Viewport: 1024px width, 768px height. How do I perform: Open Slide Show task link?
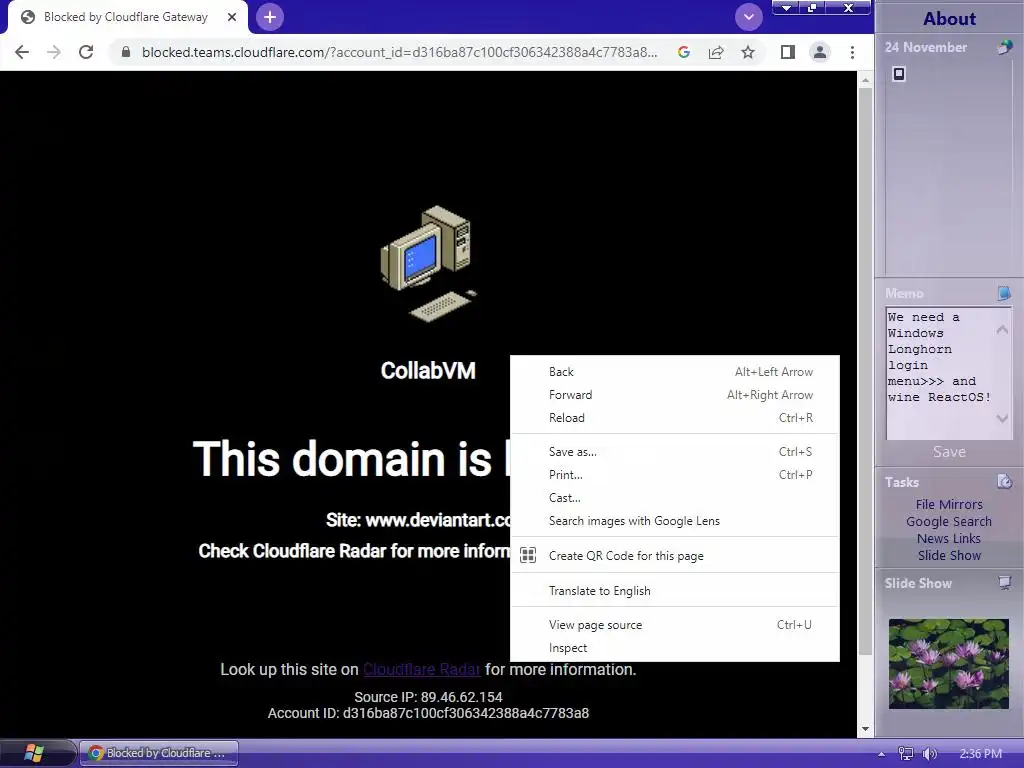tap(949, 555)
